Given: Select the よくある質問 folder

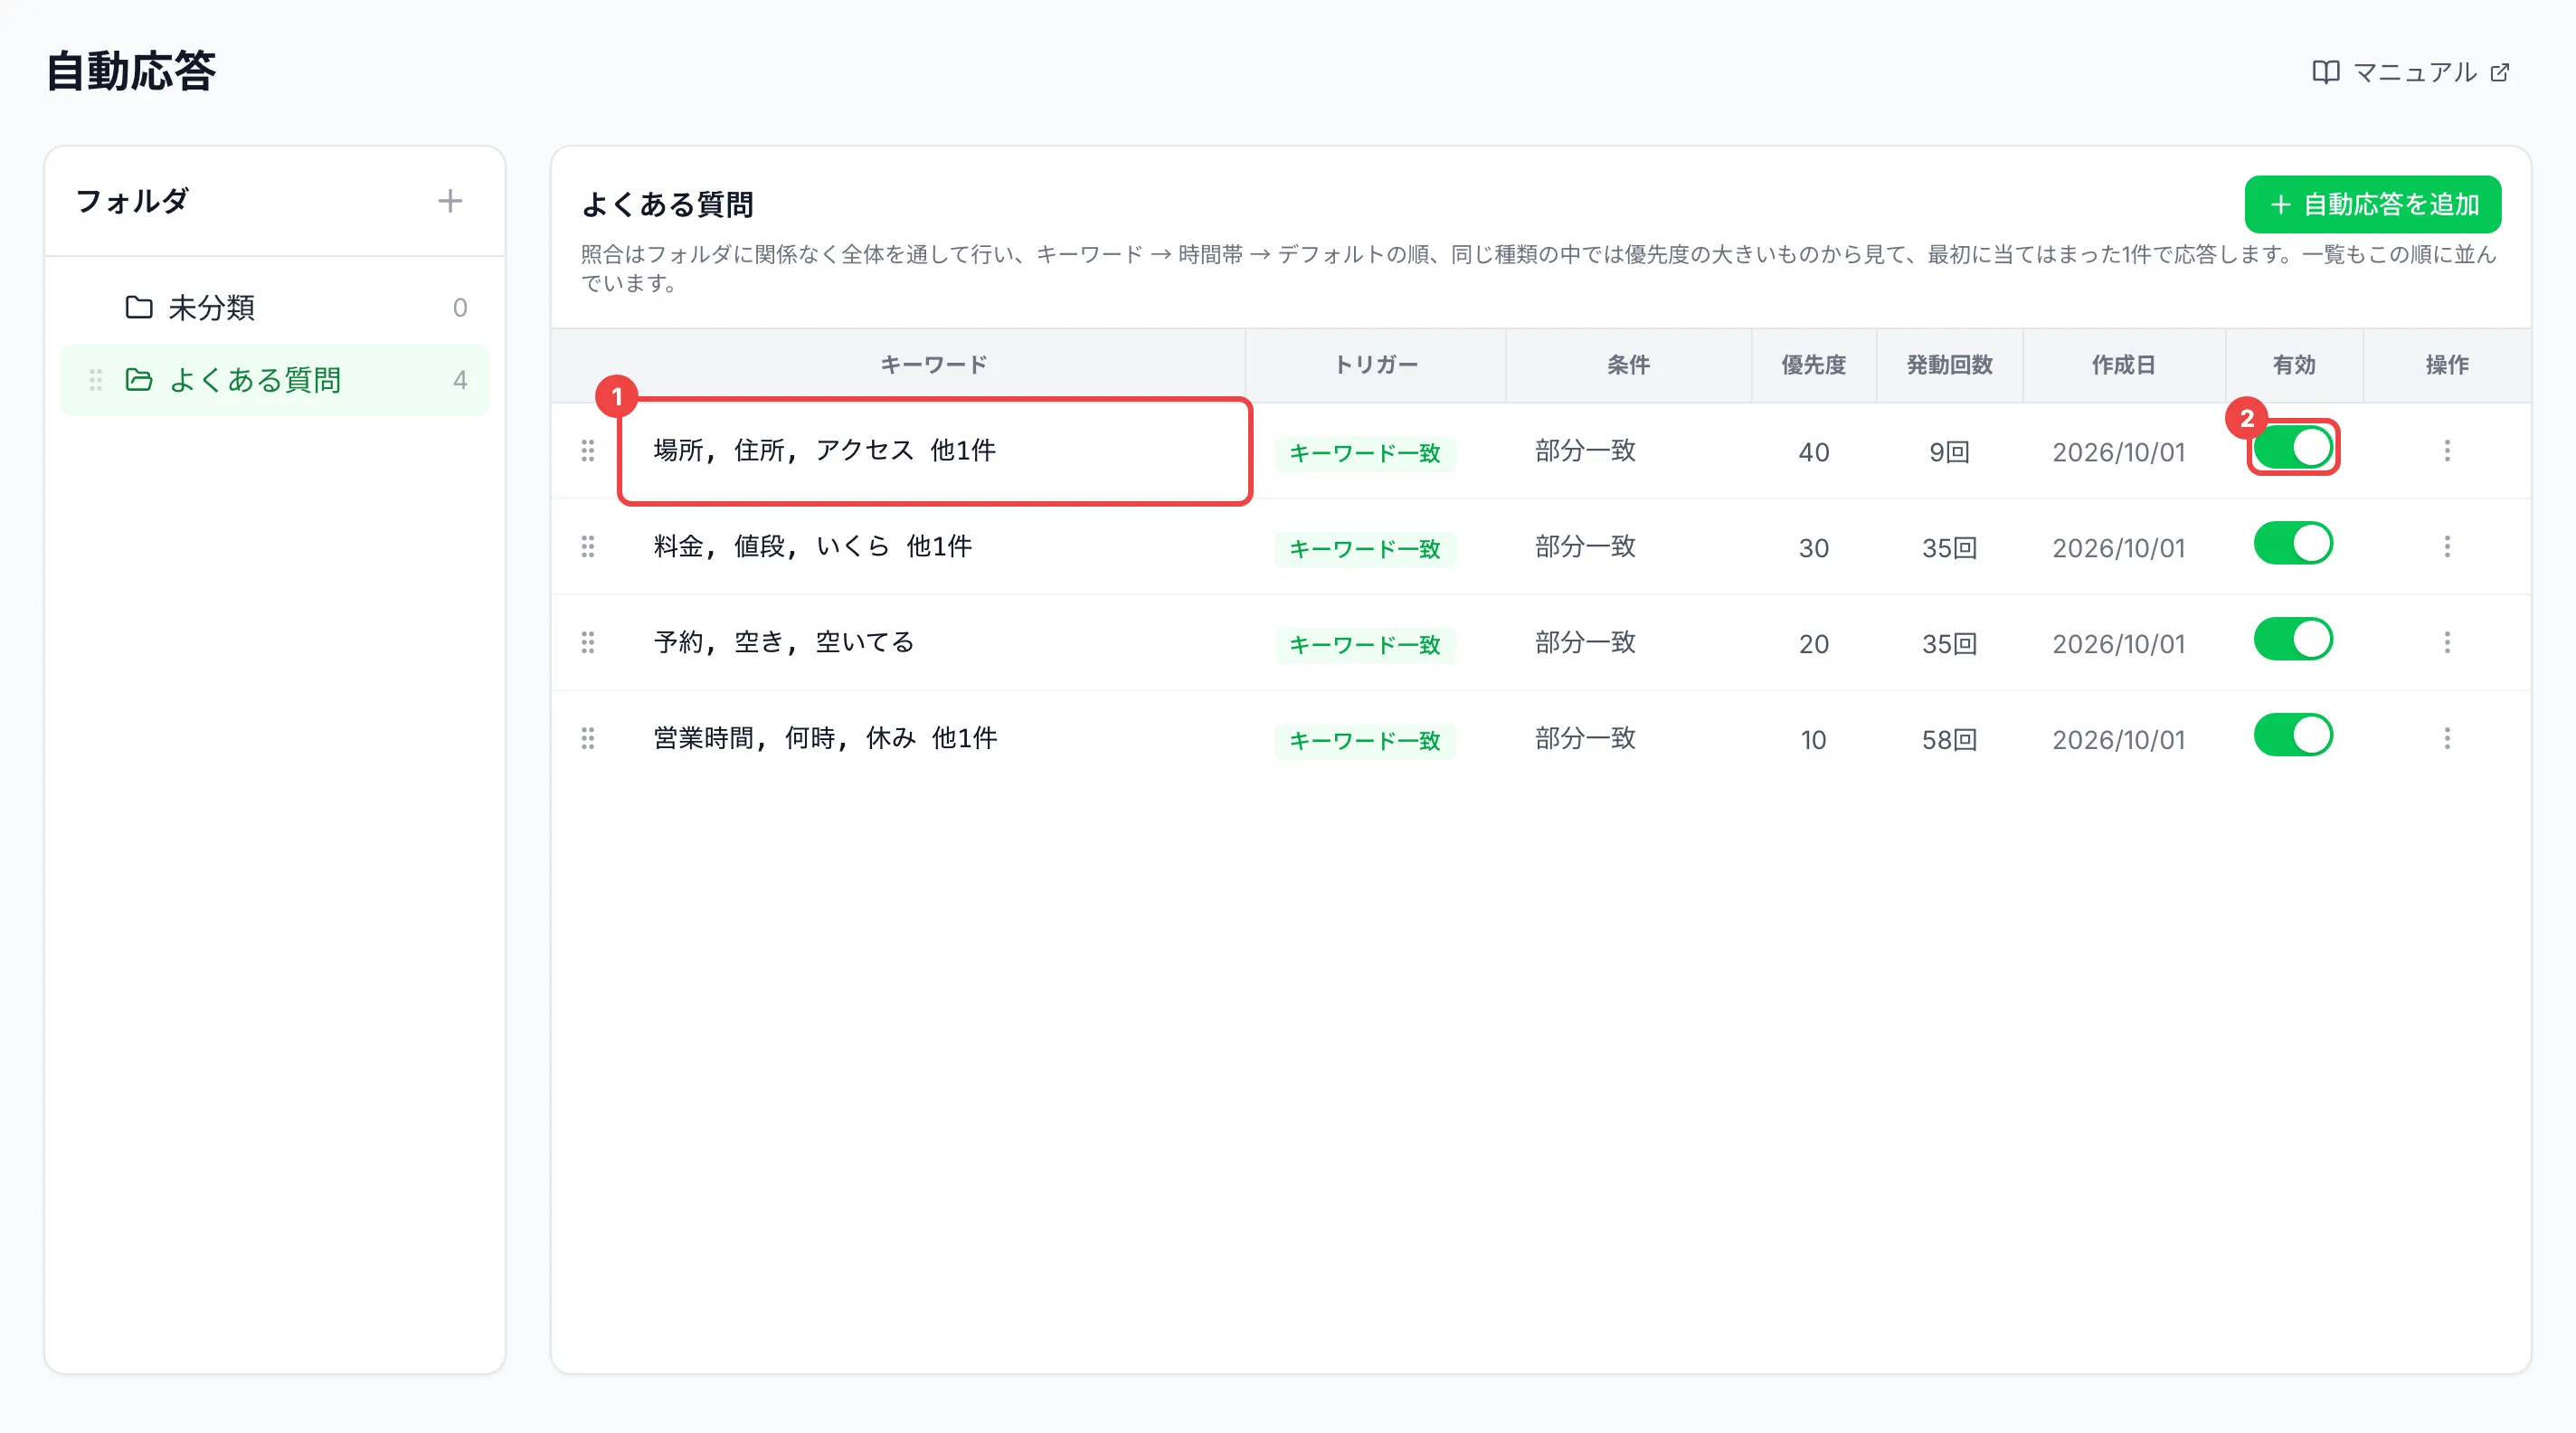Looking at the screenshot, I should pos(275,380).
